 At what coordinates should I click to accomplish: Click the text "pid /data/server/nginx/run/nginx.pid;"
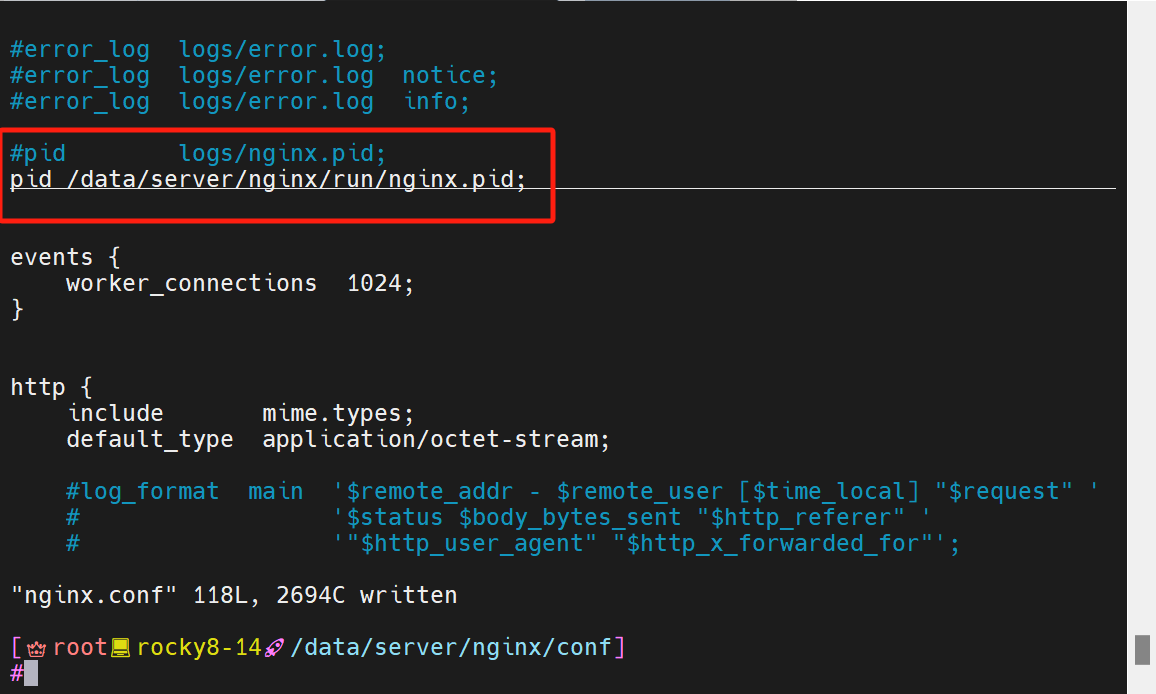coord(268,179)
